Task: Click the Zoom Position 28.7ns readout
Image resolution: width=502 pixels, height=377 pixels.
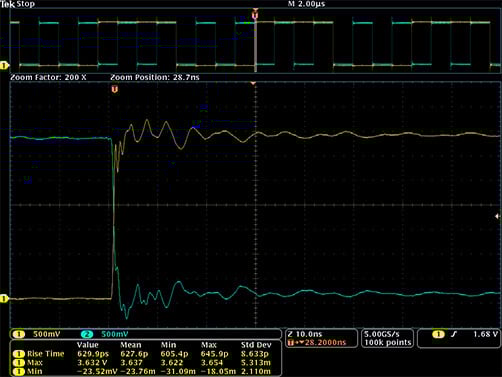Action: [155, 77]
